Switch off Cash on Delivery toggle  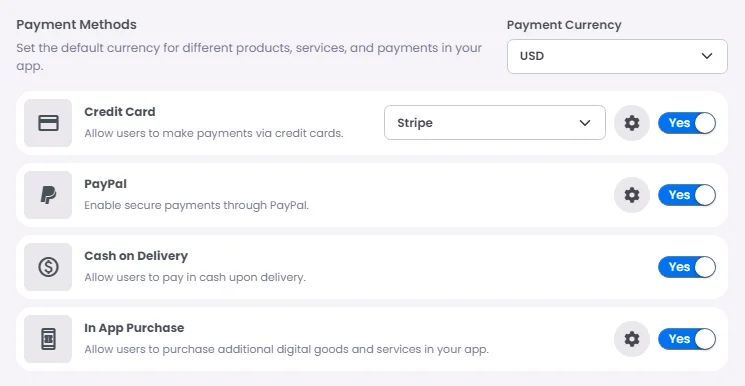click(687, 267)
